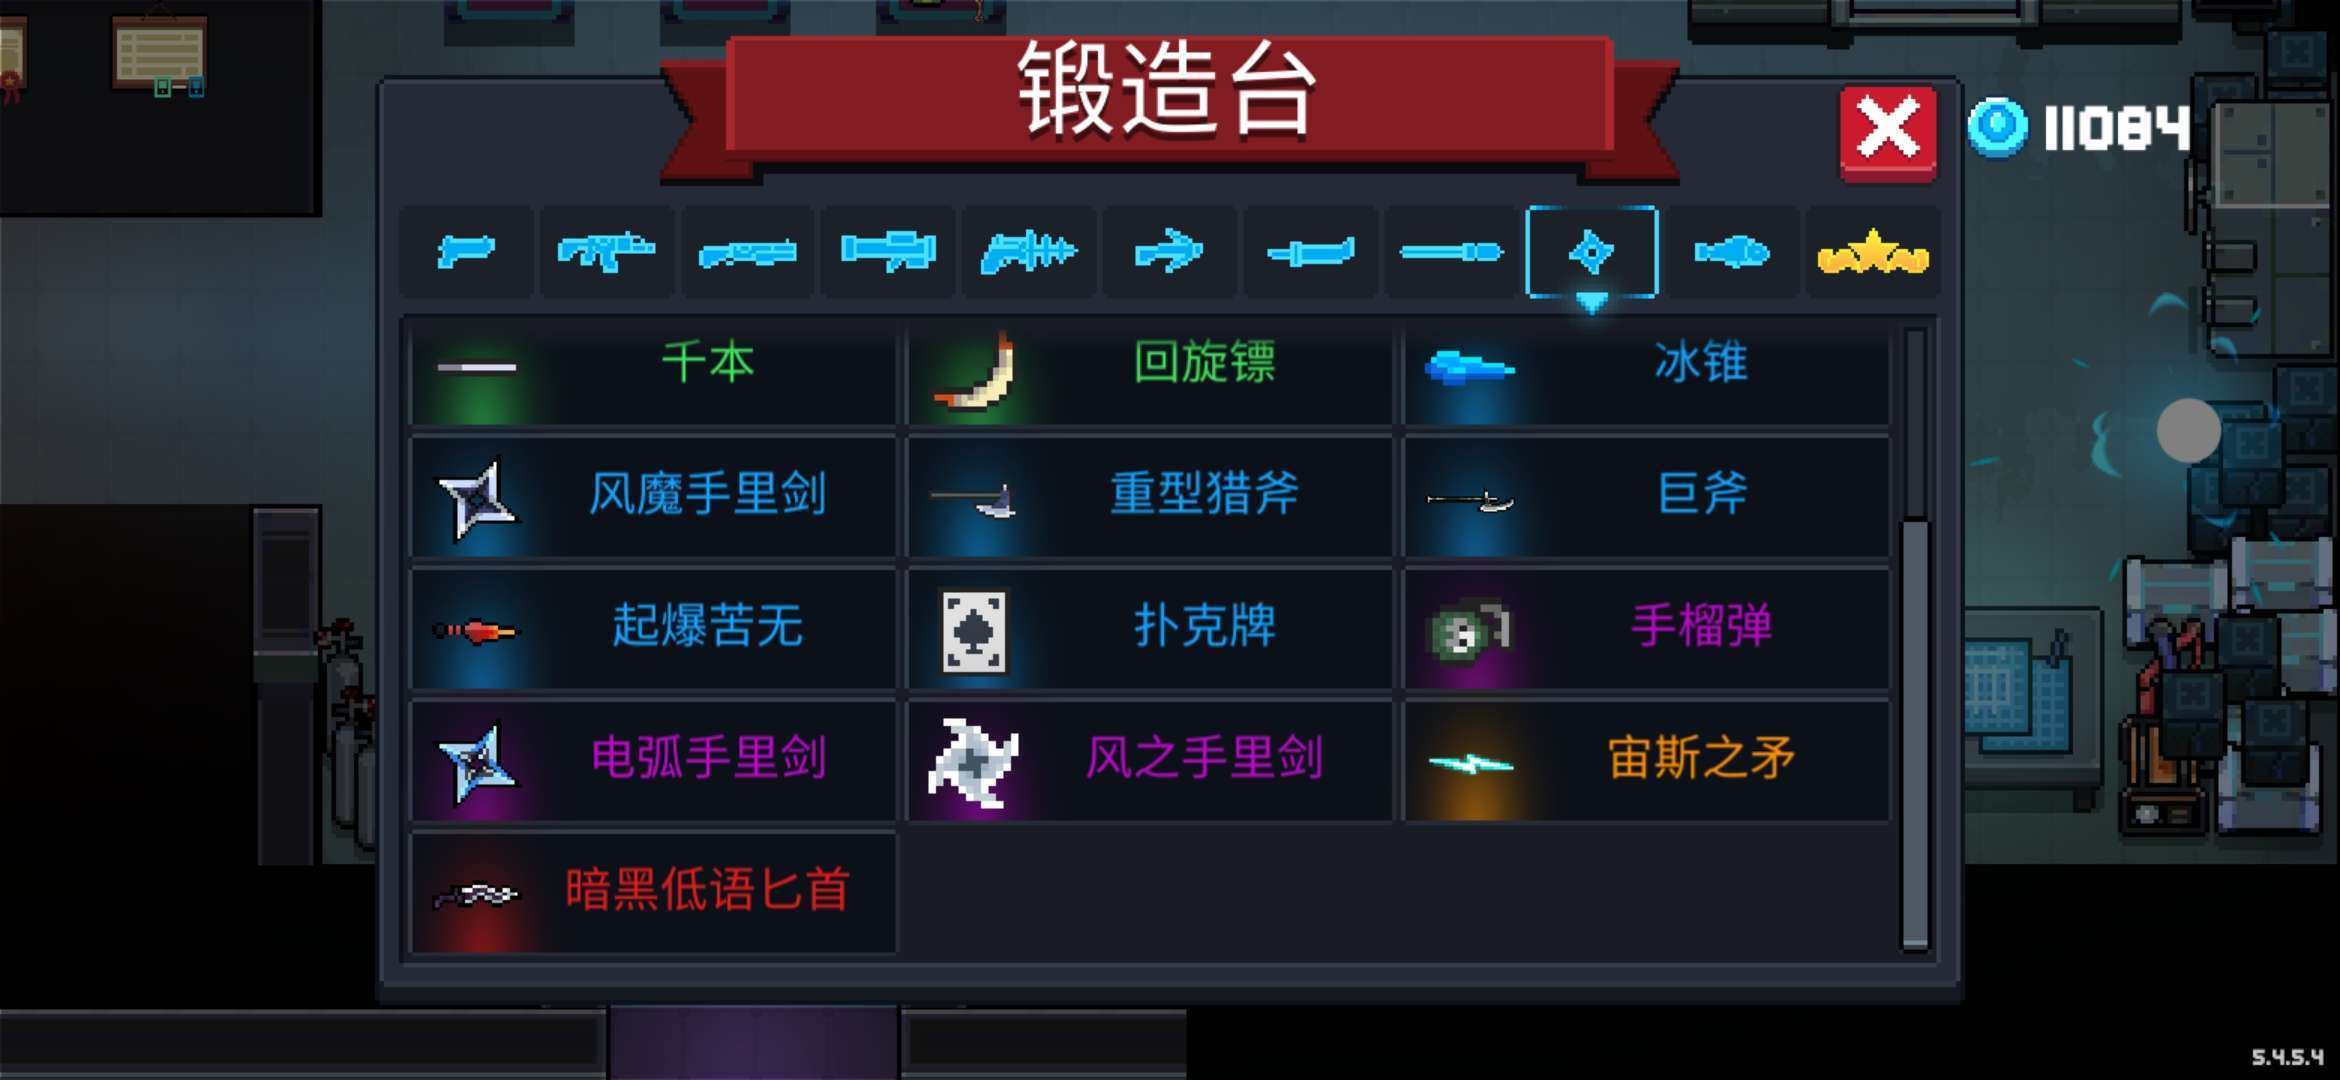Select 风魔手里剑 shuriken entry
Viewport: 2340px width, 1080px height.
tap(653, 496)
